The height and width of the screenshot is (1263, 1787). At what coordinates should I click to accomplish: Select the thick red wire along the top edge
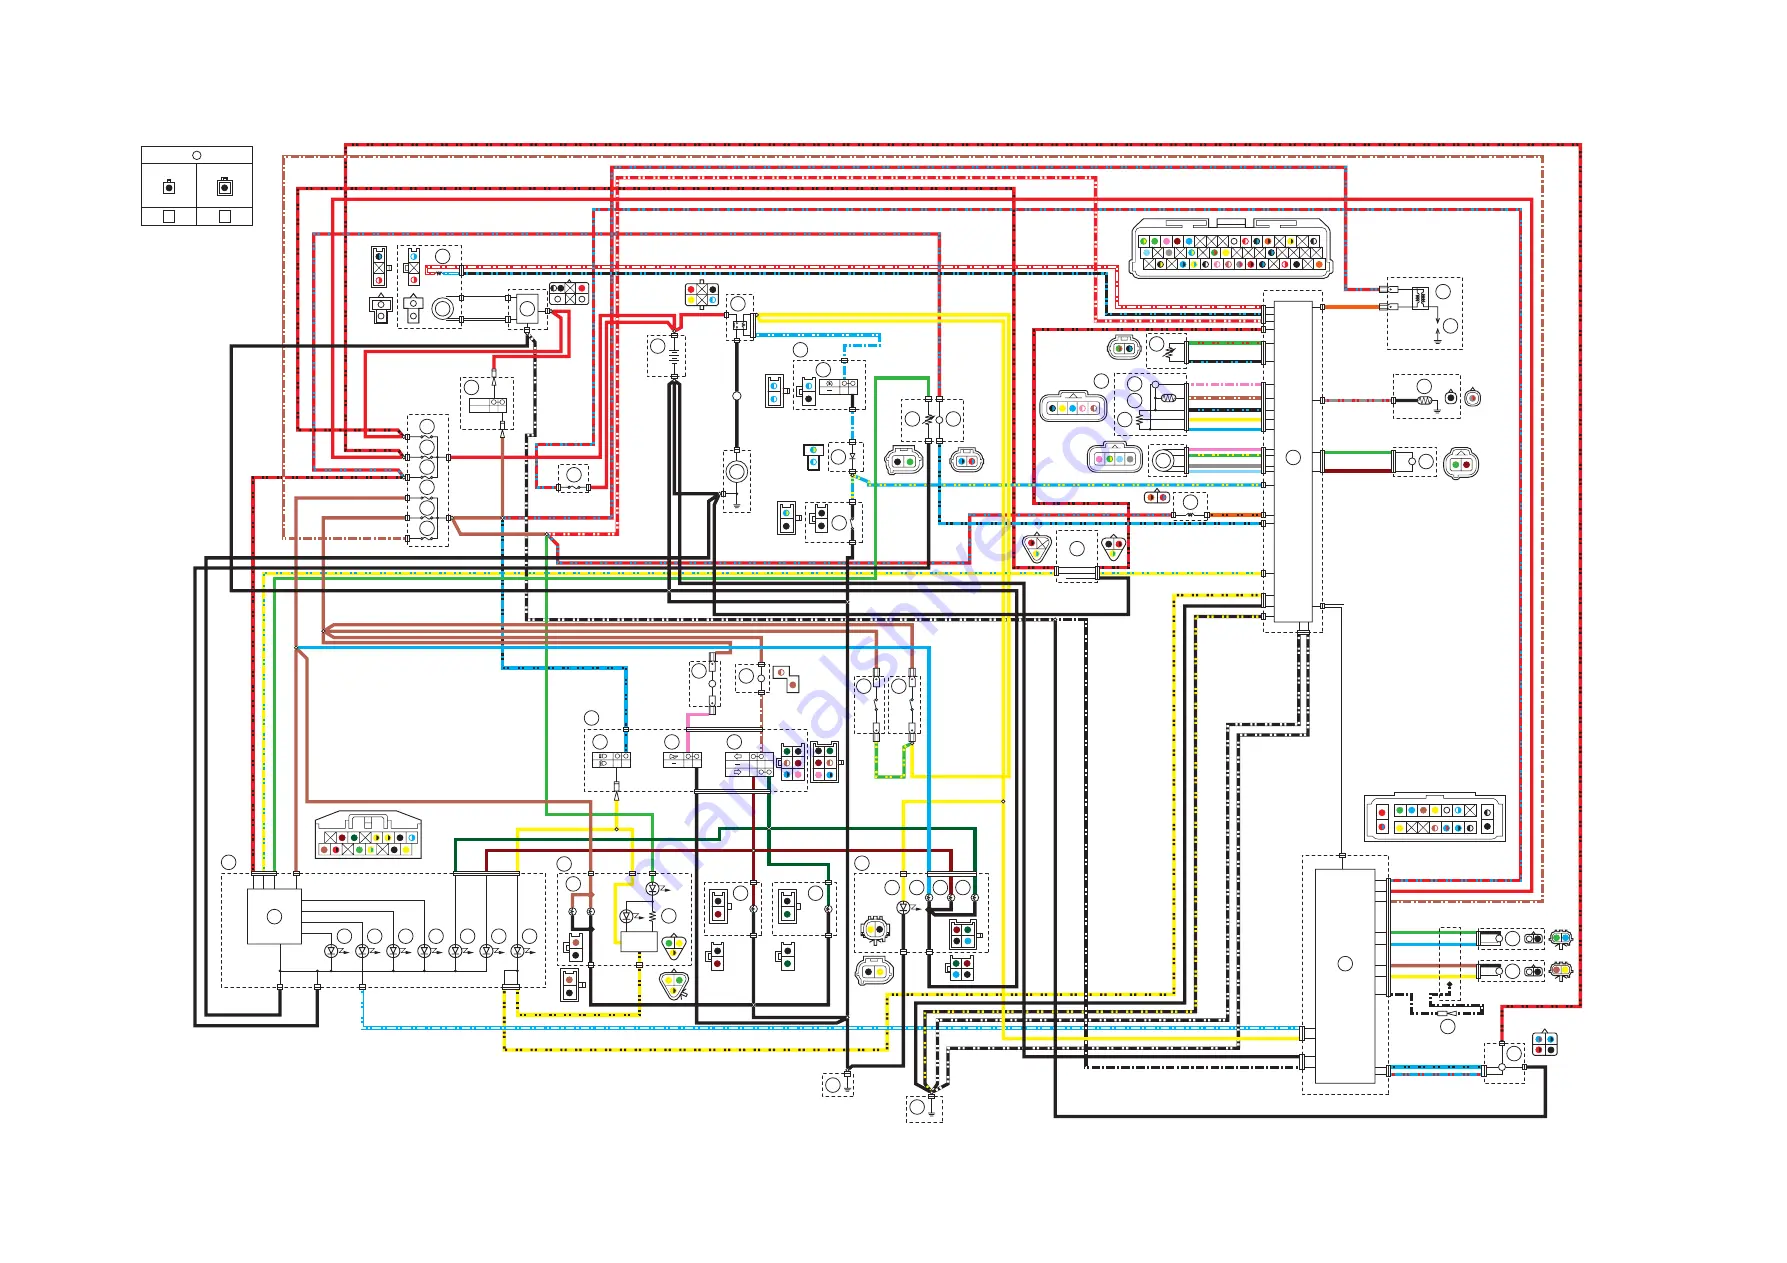point(962,146)
